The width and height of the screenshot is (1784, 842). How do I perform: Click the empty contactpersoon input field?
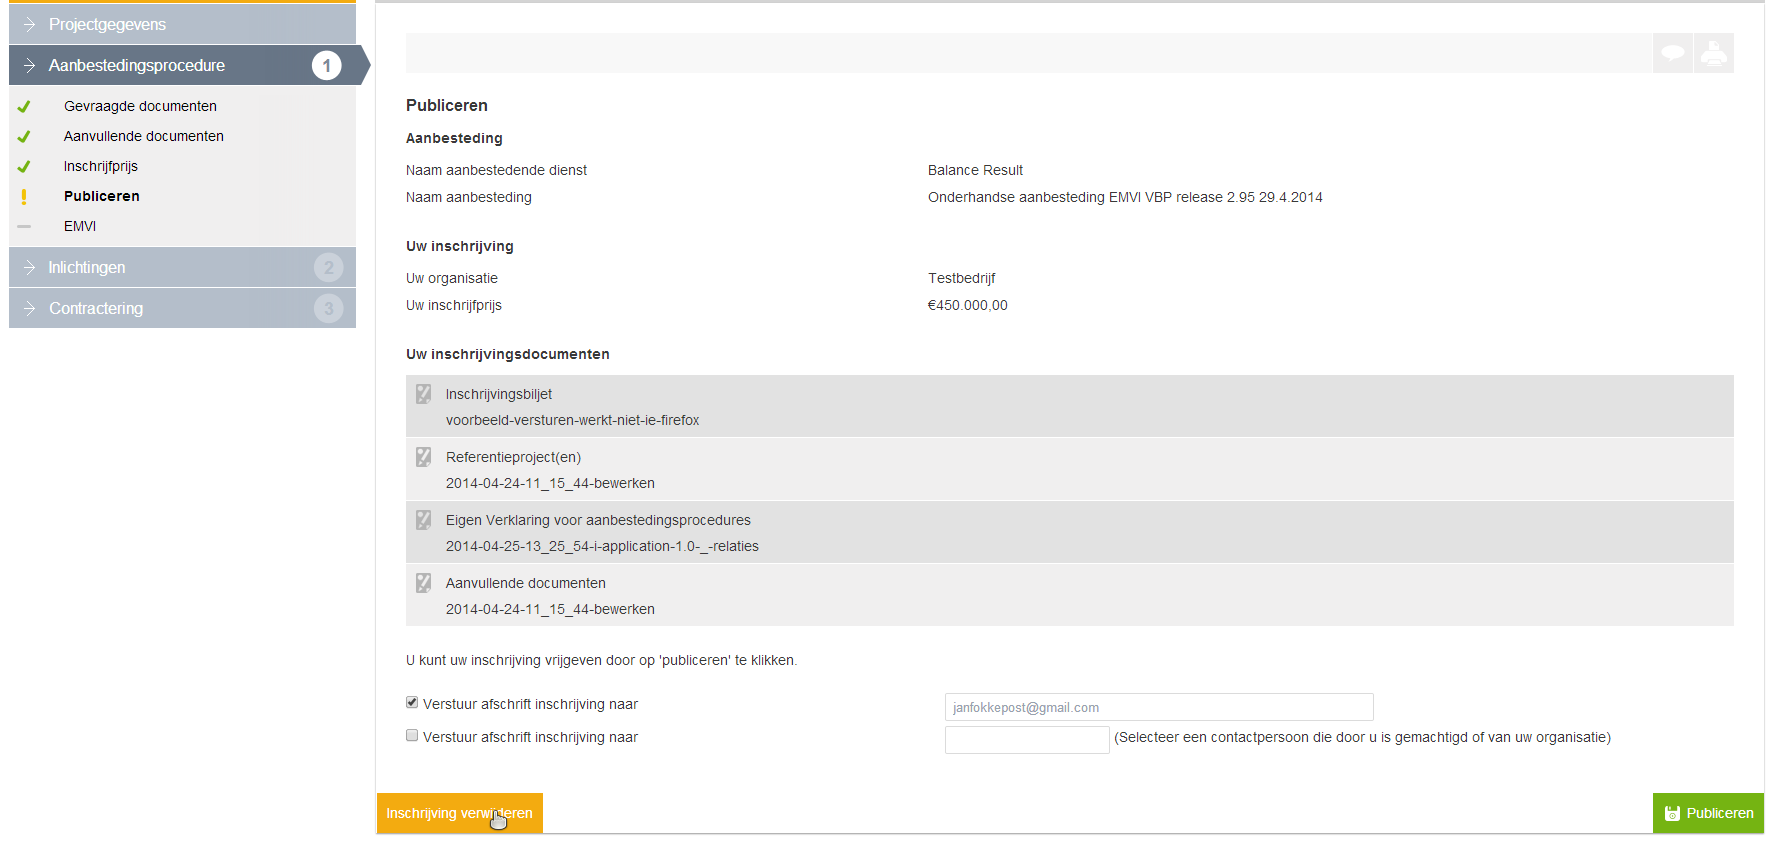click(x=1027, y=740)
